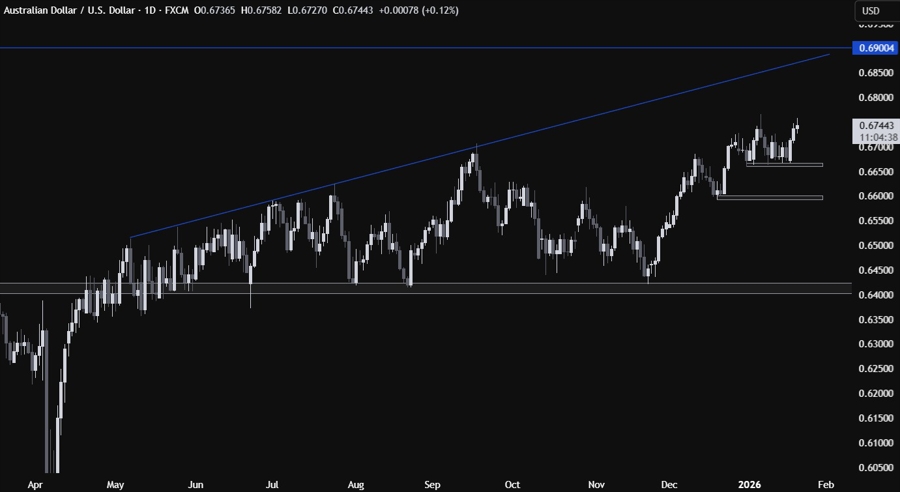
Task: Click the Sep label on time axis
Action: [x=432, y=486]
